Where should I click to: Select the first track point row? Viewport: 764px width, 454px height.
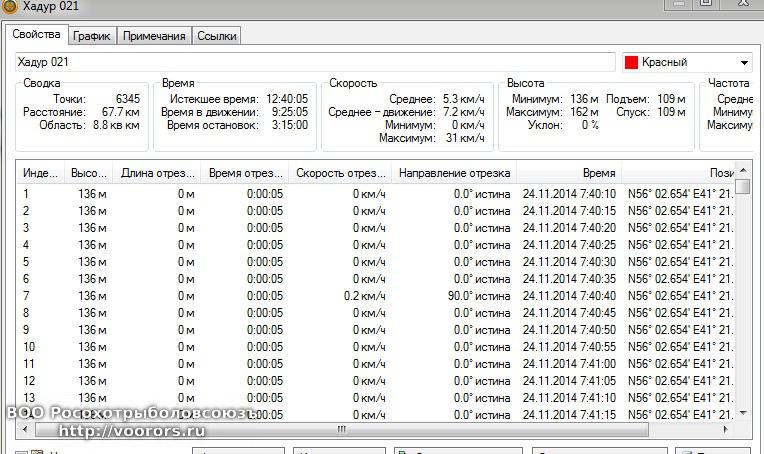300,193
